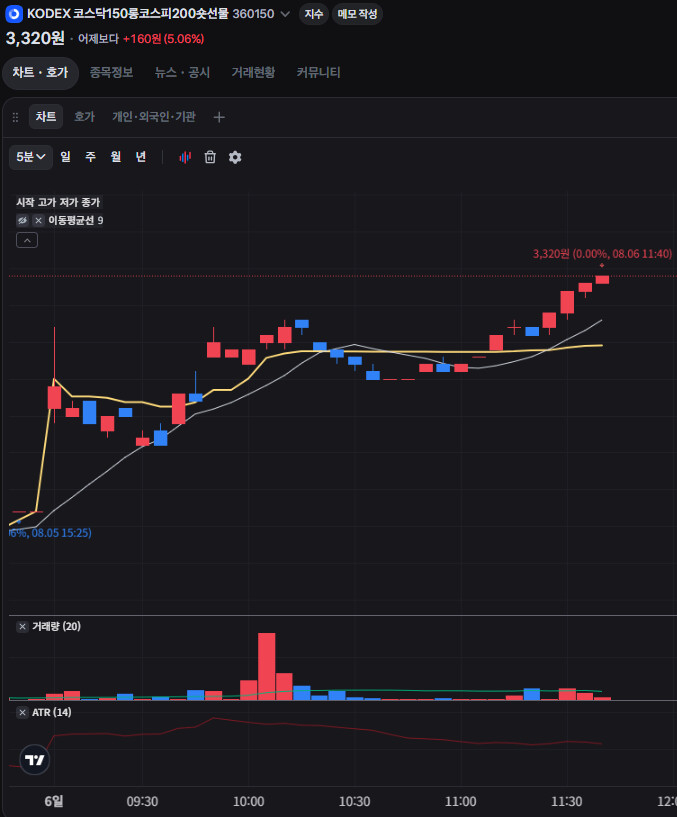Toggle moving average visibility eye icon
The image size is (677, 817).
point(22,220)
